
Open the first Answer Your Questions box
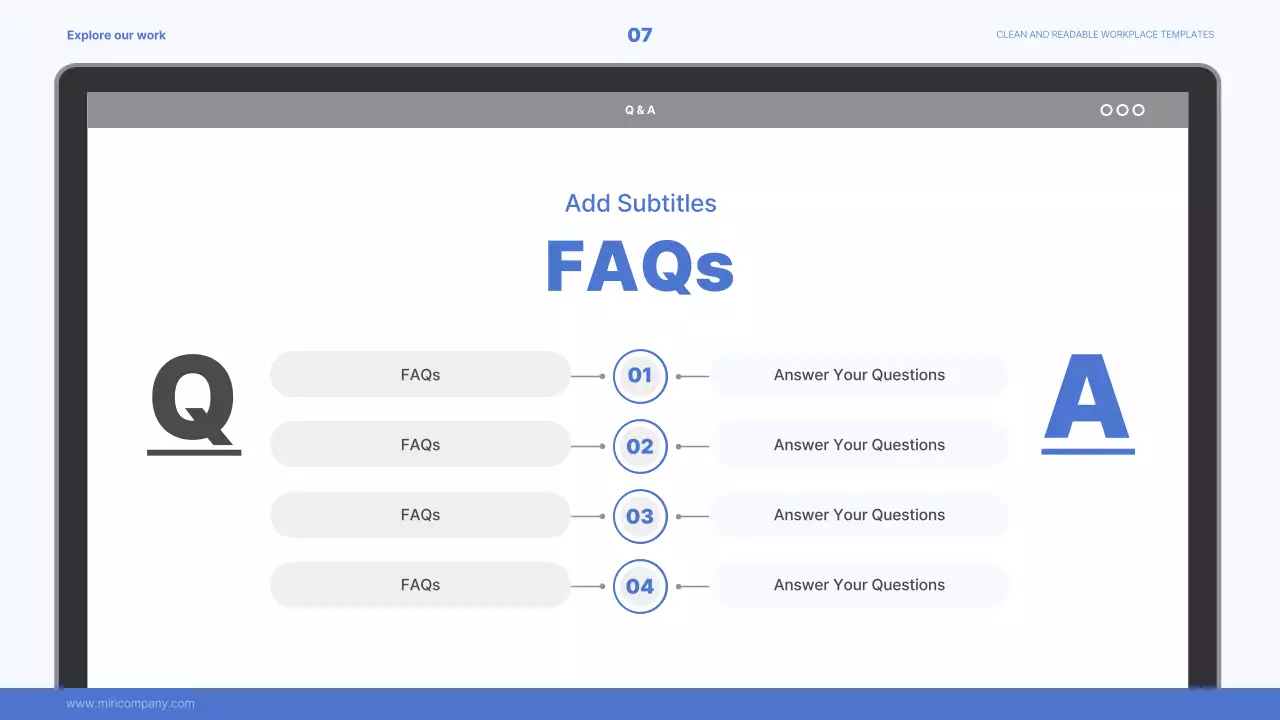(859, 375)
